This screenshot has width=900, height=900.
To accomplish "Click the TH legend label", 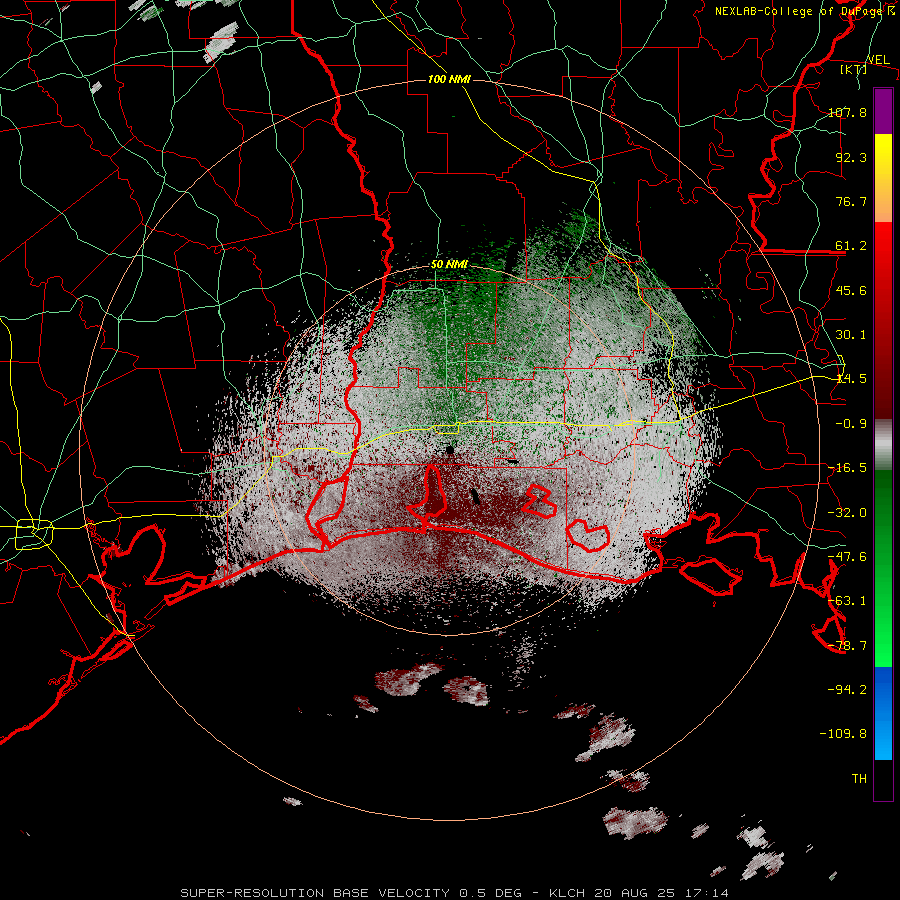I will pyautogui.click(x=859, y=779).
